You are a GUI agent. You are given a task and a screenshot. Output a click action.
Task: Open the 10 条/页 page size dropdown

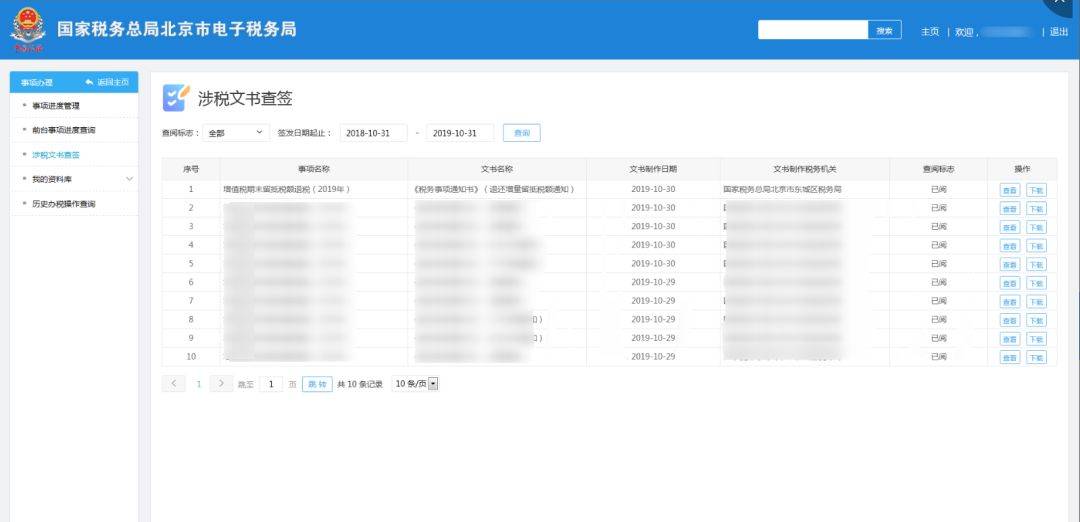pyautogui.click(x=416, y=384)
